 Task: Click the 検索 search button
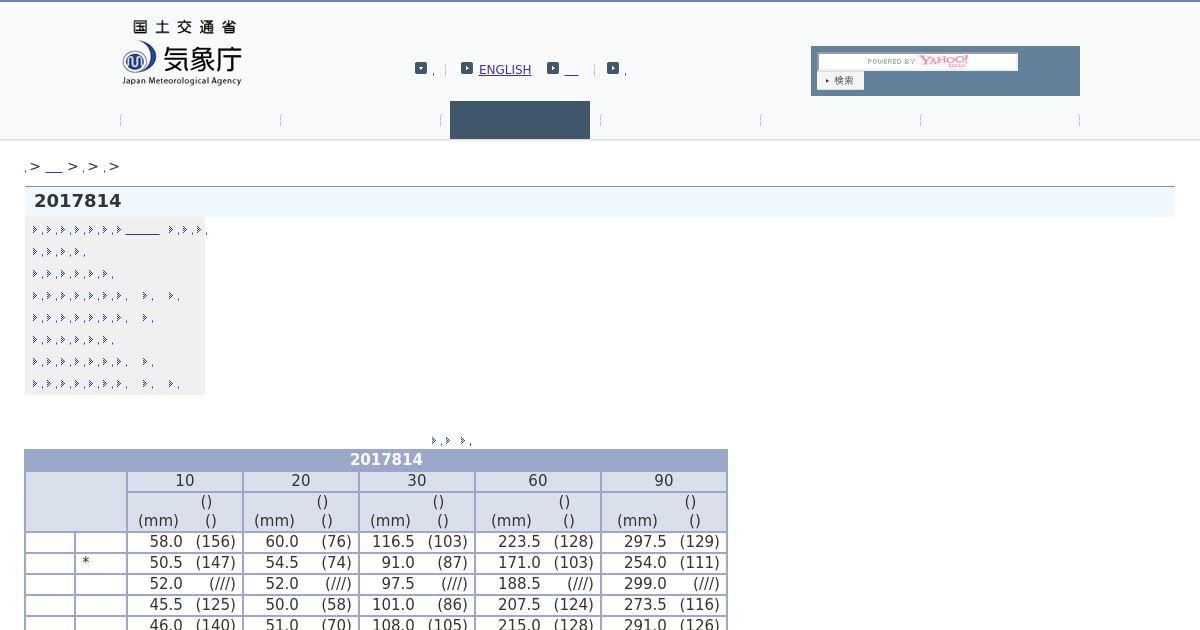(x=840, y=81)
